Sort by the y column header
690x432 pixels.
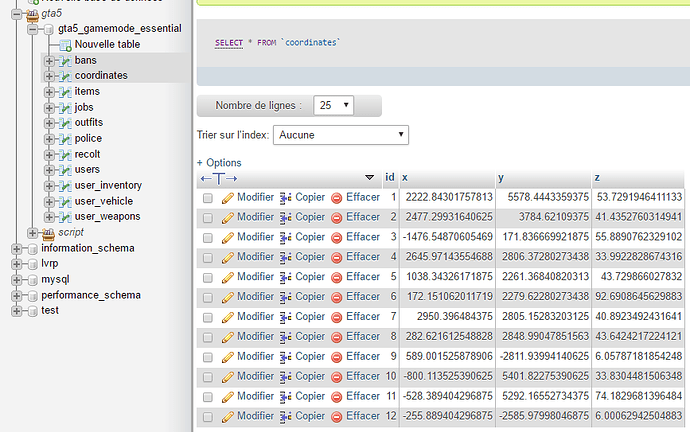[501, 178]
